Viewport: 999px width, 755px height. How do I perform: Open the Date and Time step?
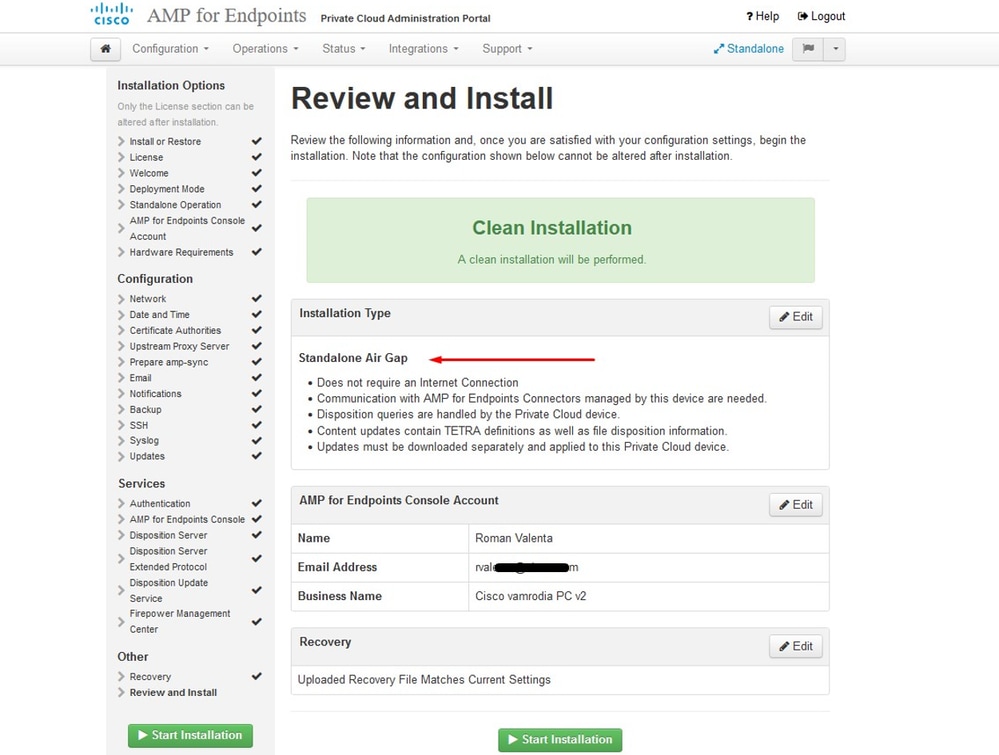[x=159, y=315]
